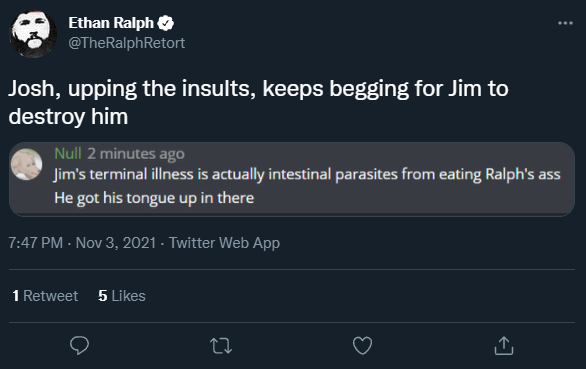This screenshot has width=586, height=369.
Task: Open the three-dot more options menu
Action: pyautogui.click(x=565, y=23)
